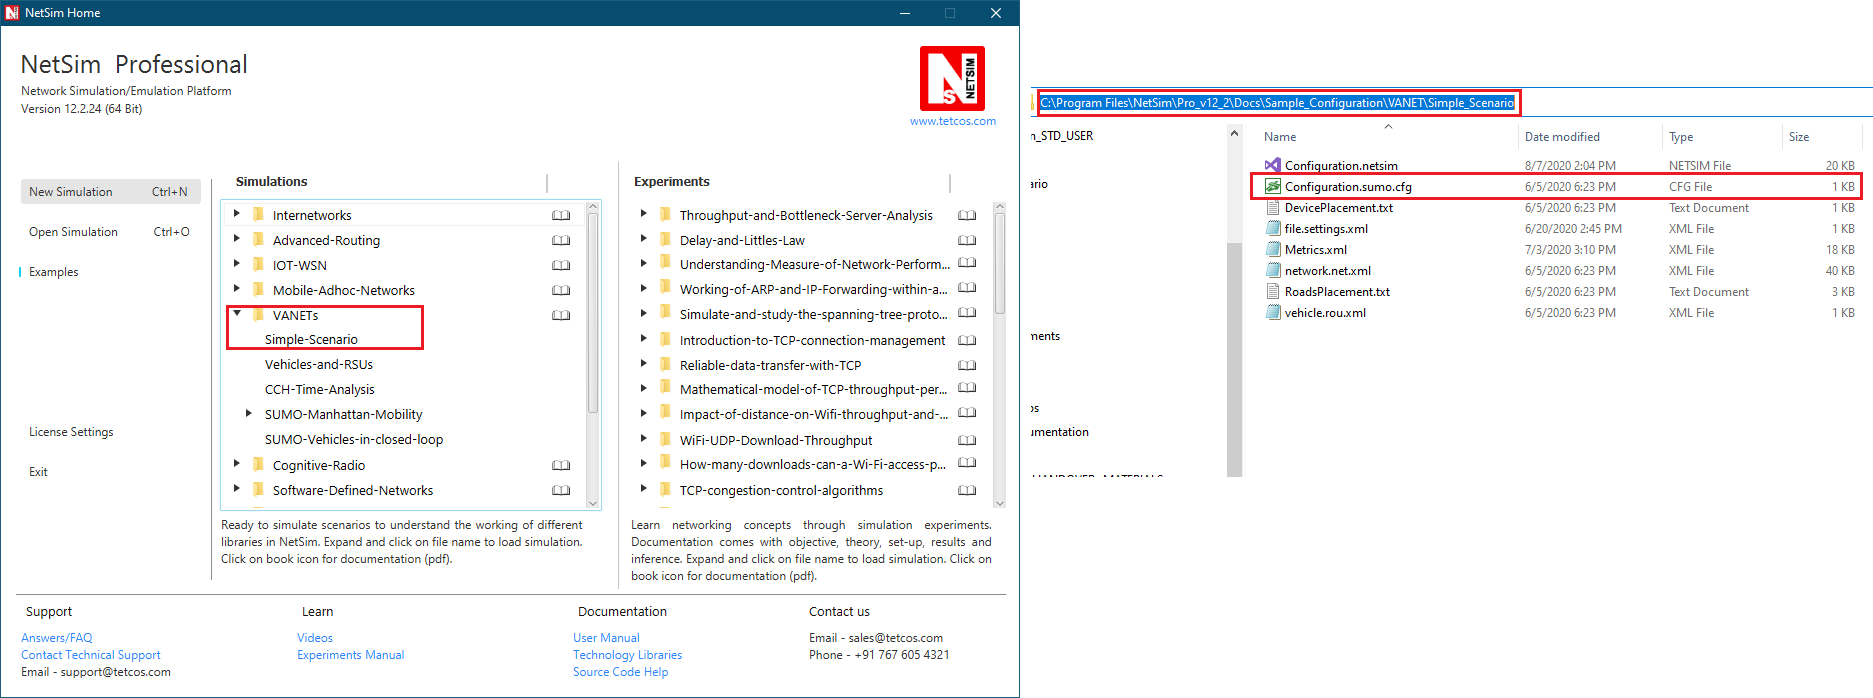1873x698 pixels.
Task: Expand the Delay-and-Littles-Law experiment
Action: coord(643,238)
